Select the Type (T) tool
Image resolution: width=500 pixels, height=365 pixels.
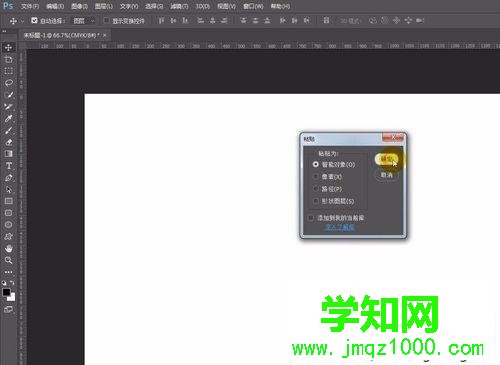click(8, 166)
